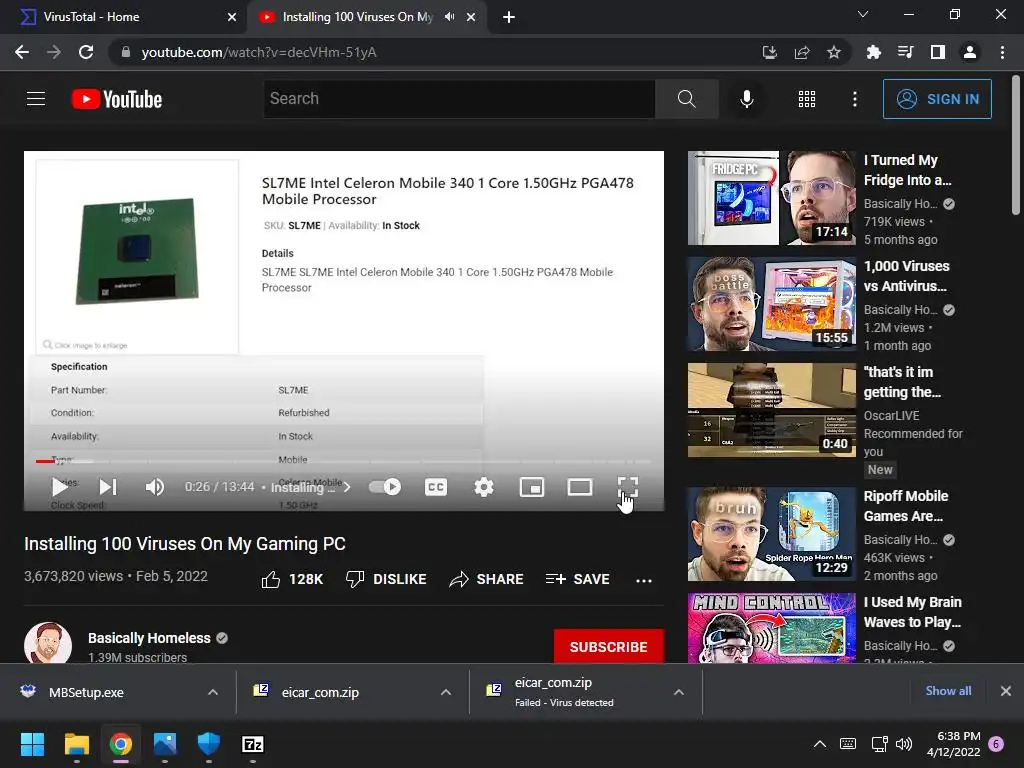The width and height of the screenshot is (1024, 768).
Task: Switch to theater mode
Action: pos(580,487)
